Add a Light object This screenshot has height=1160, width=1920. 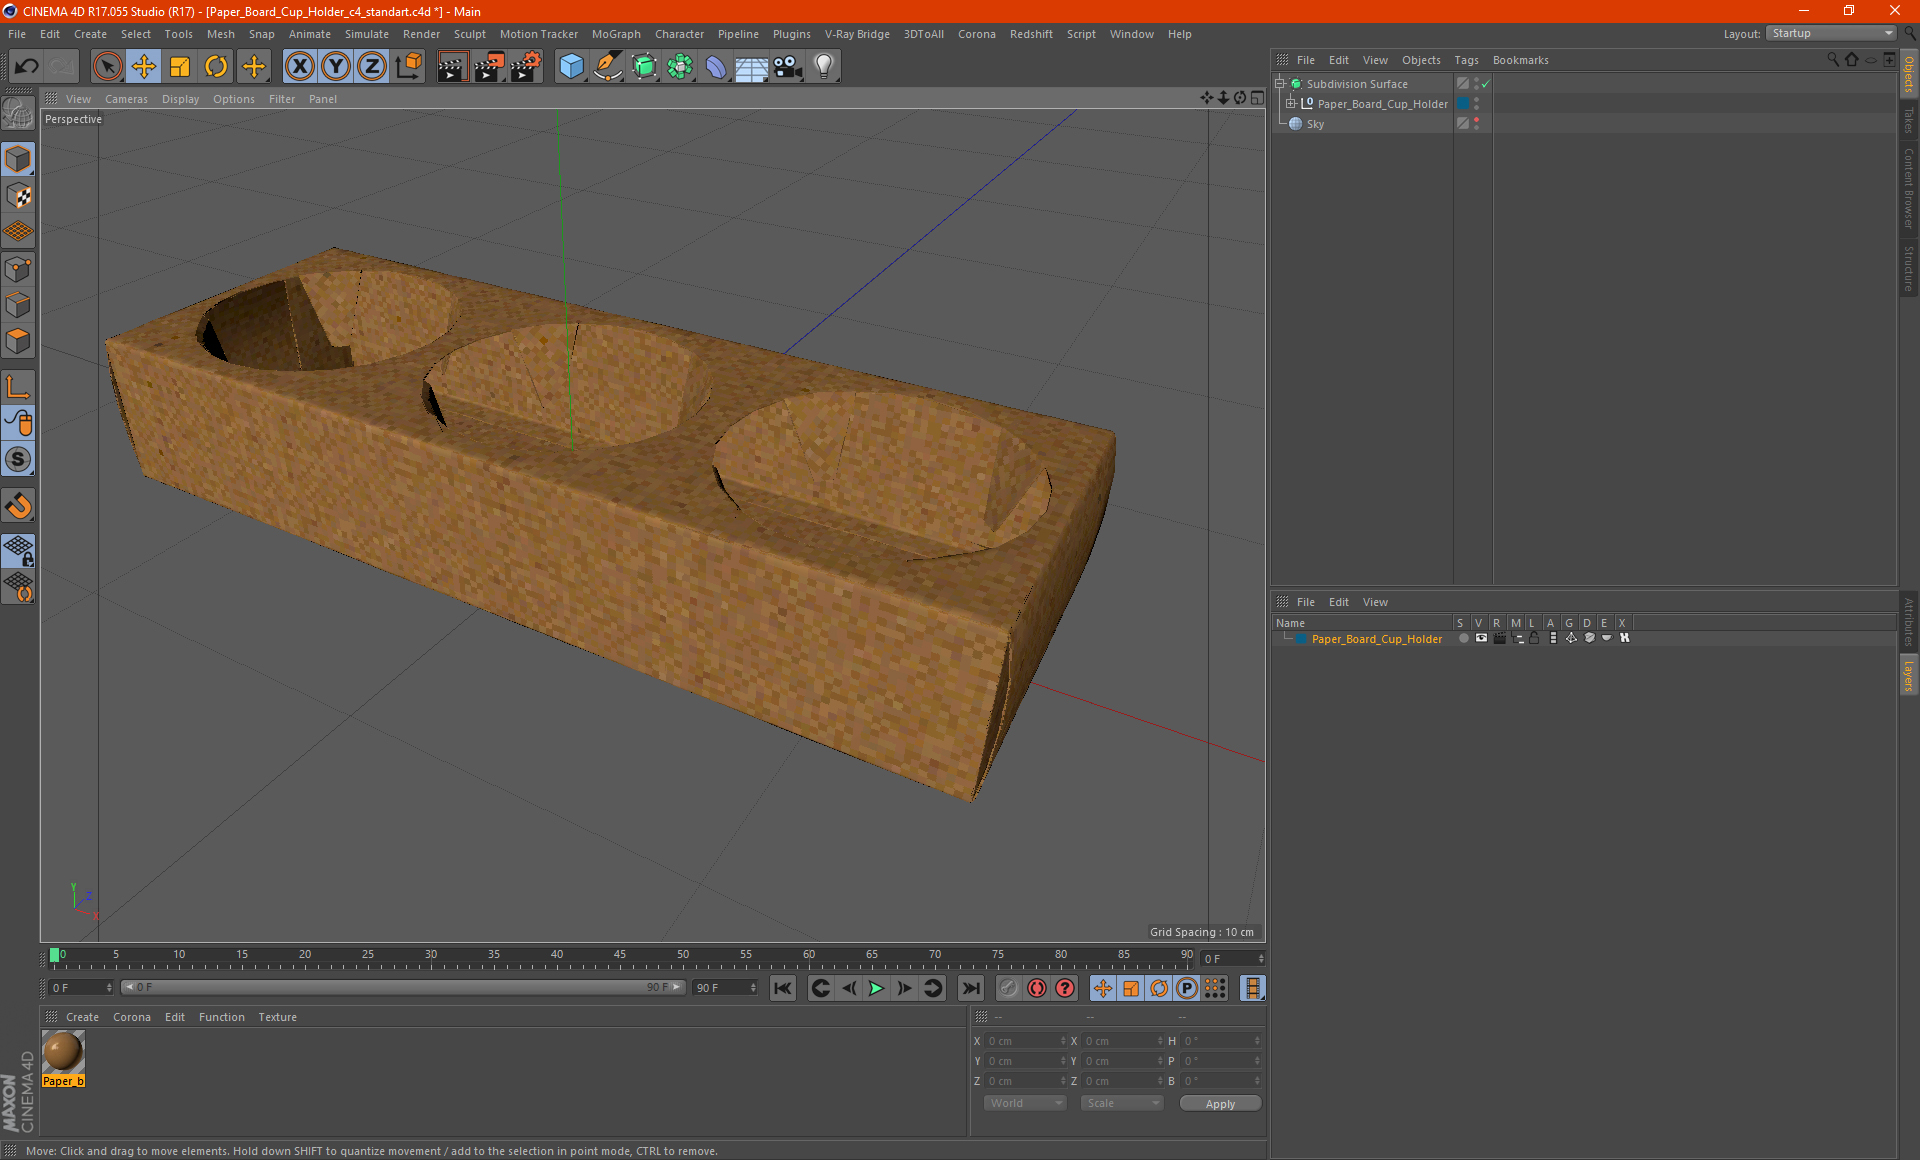click(824, 67)
